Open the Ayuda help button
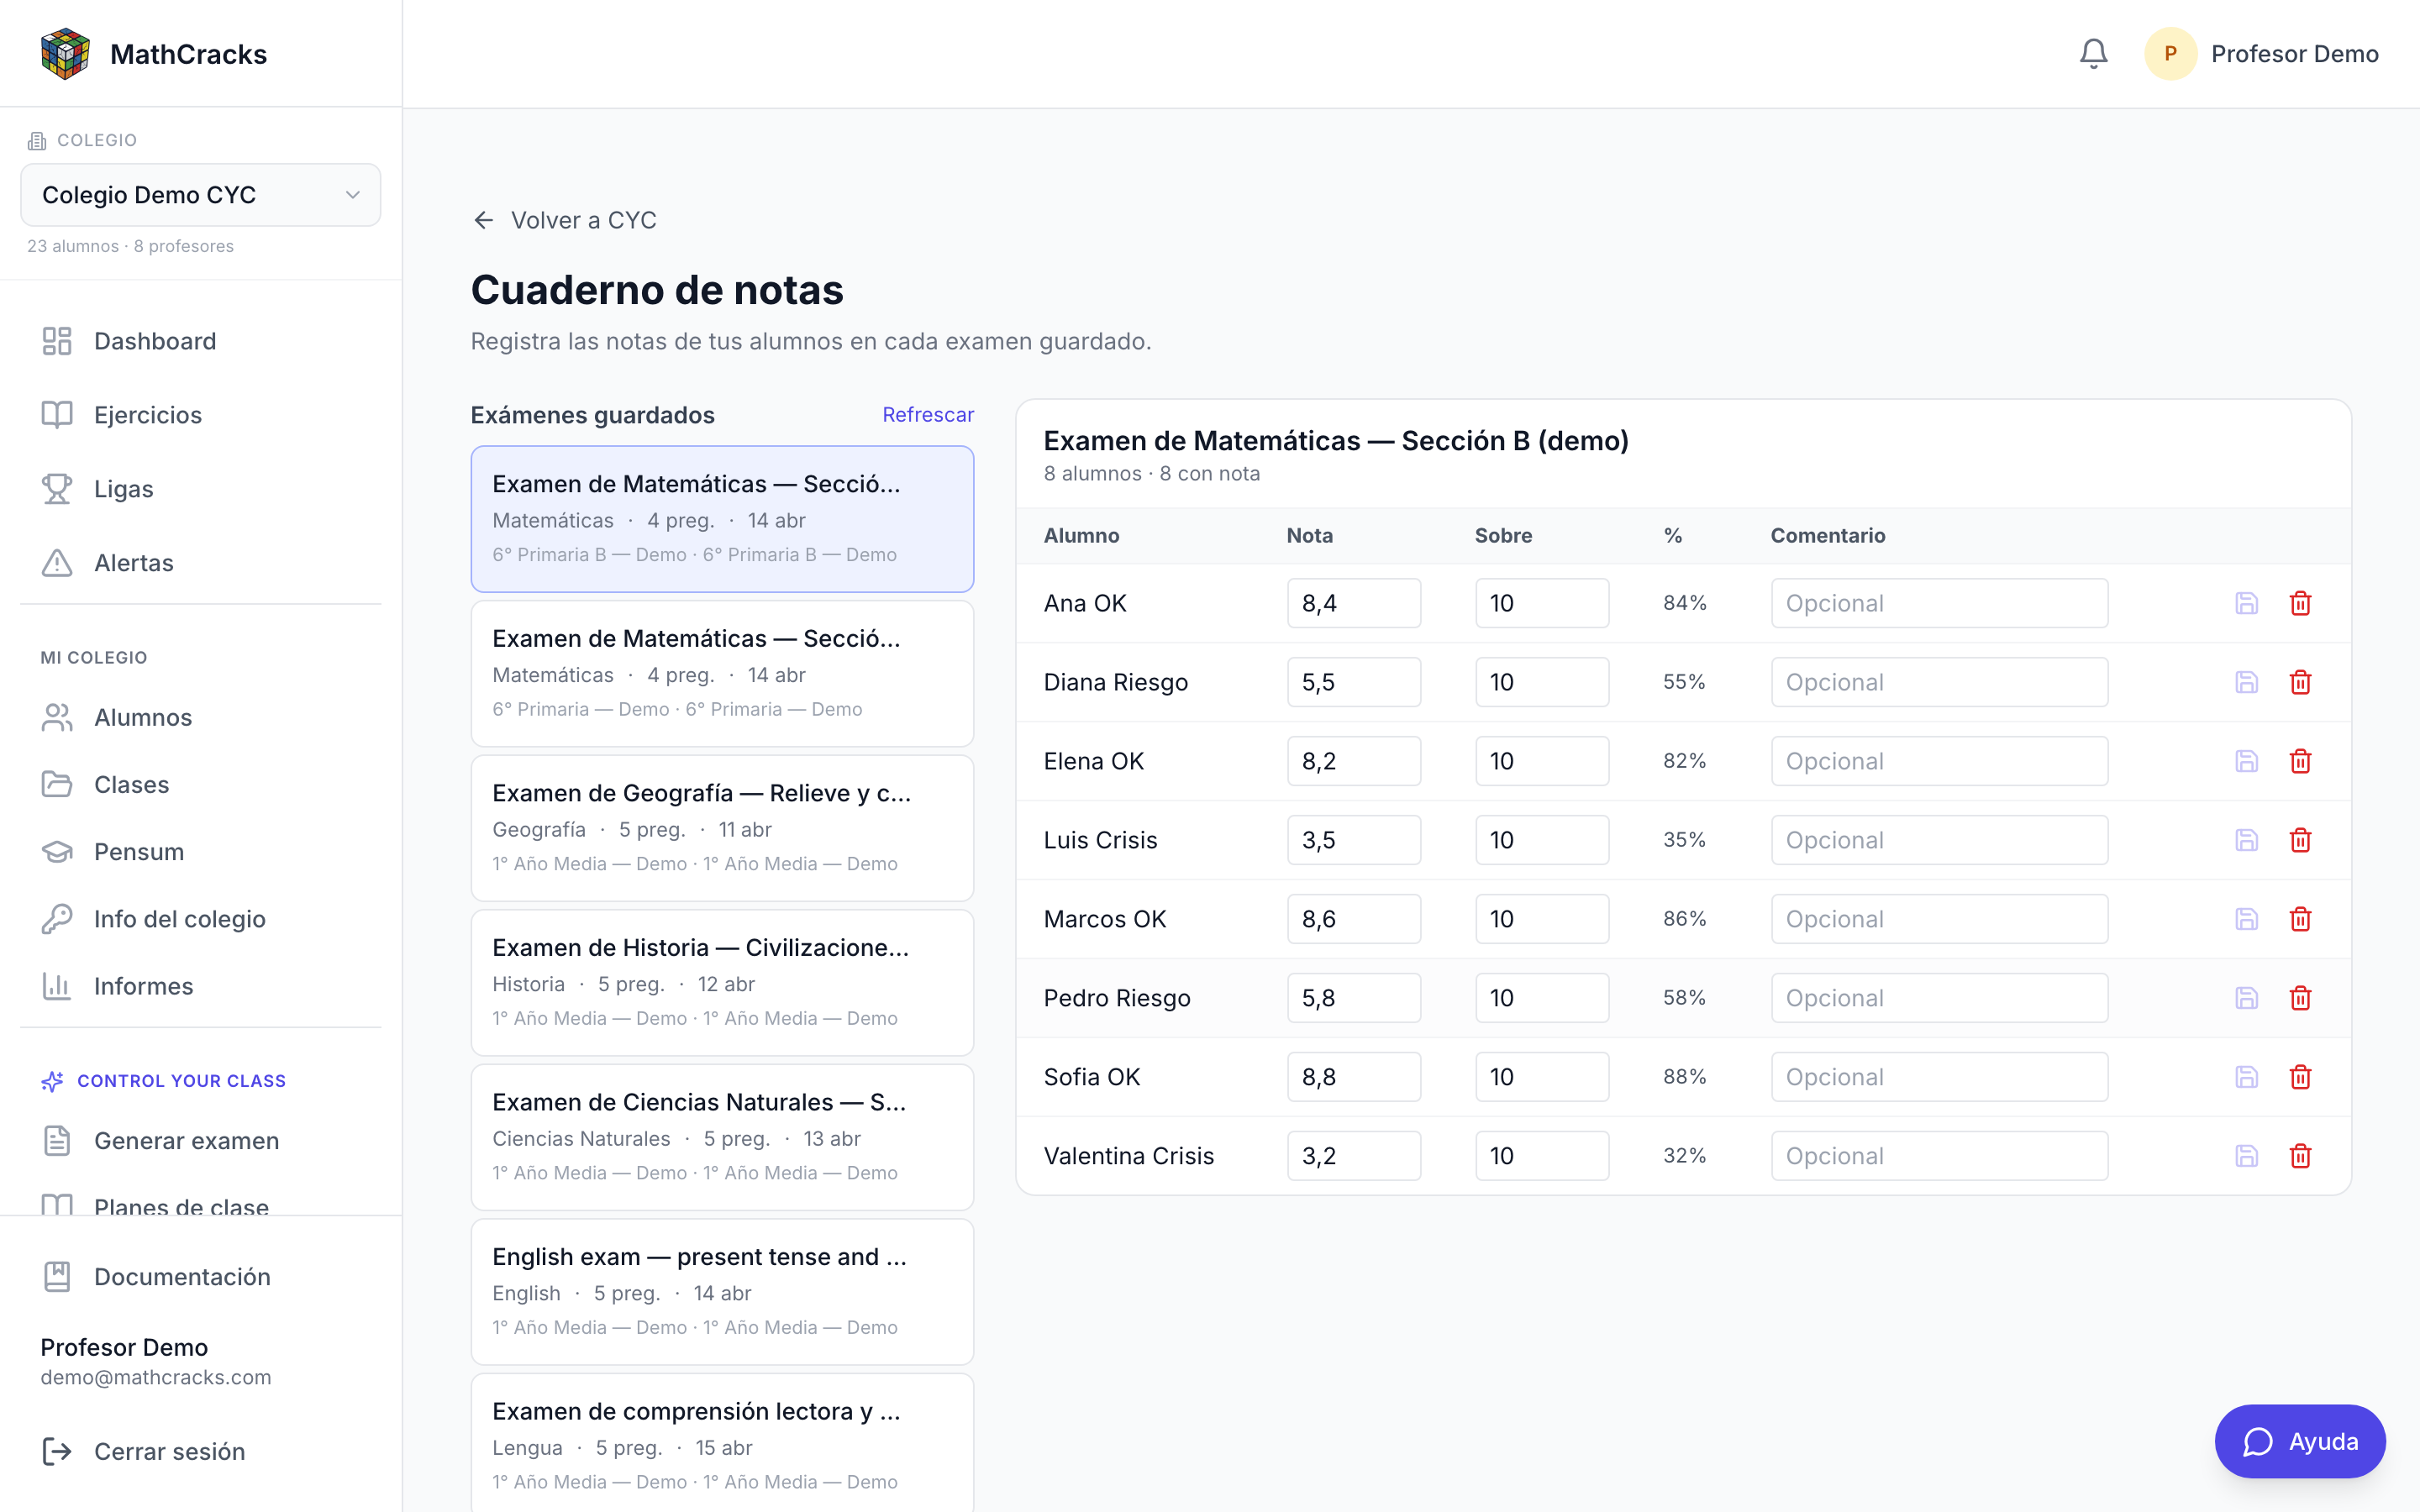The height and width of the screenshot is (1512, 2420). [2299, 1441]
